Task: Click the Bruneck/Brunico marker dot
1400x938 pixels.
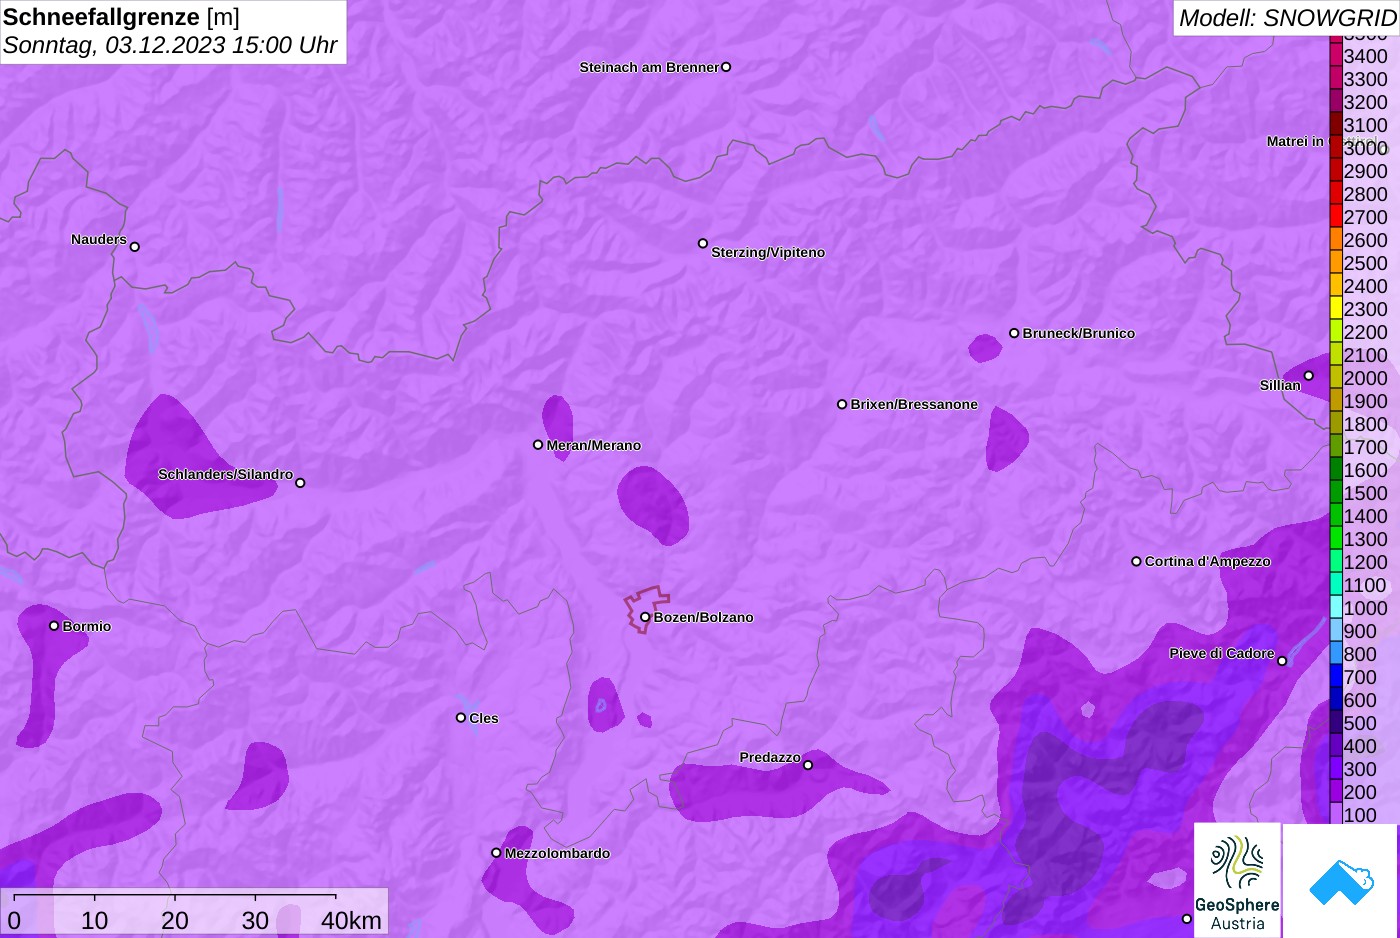Action: (1014, 333)
